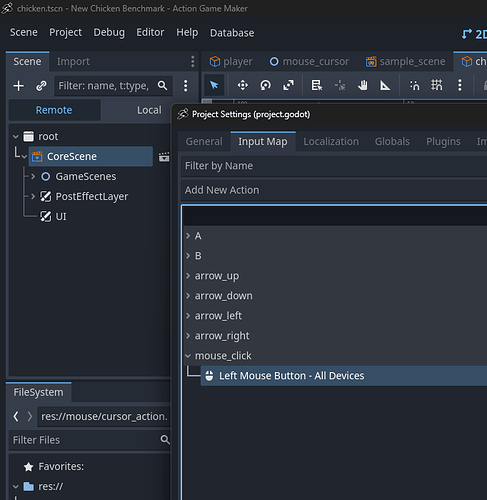This screenshot has width=487, height=500.
Task: Show the Remote scene tree
Action: 54,110
